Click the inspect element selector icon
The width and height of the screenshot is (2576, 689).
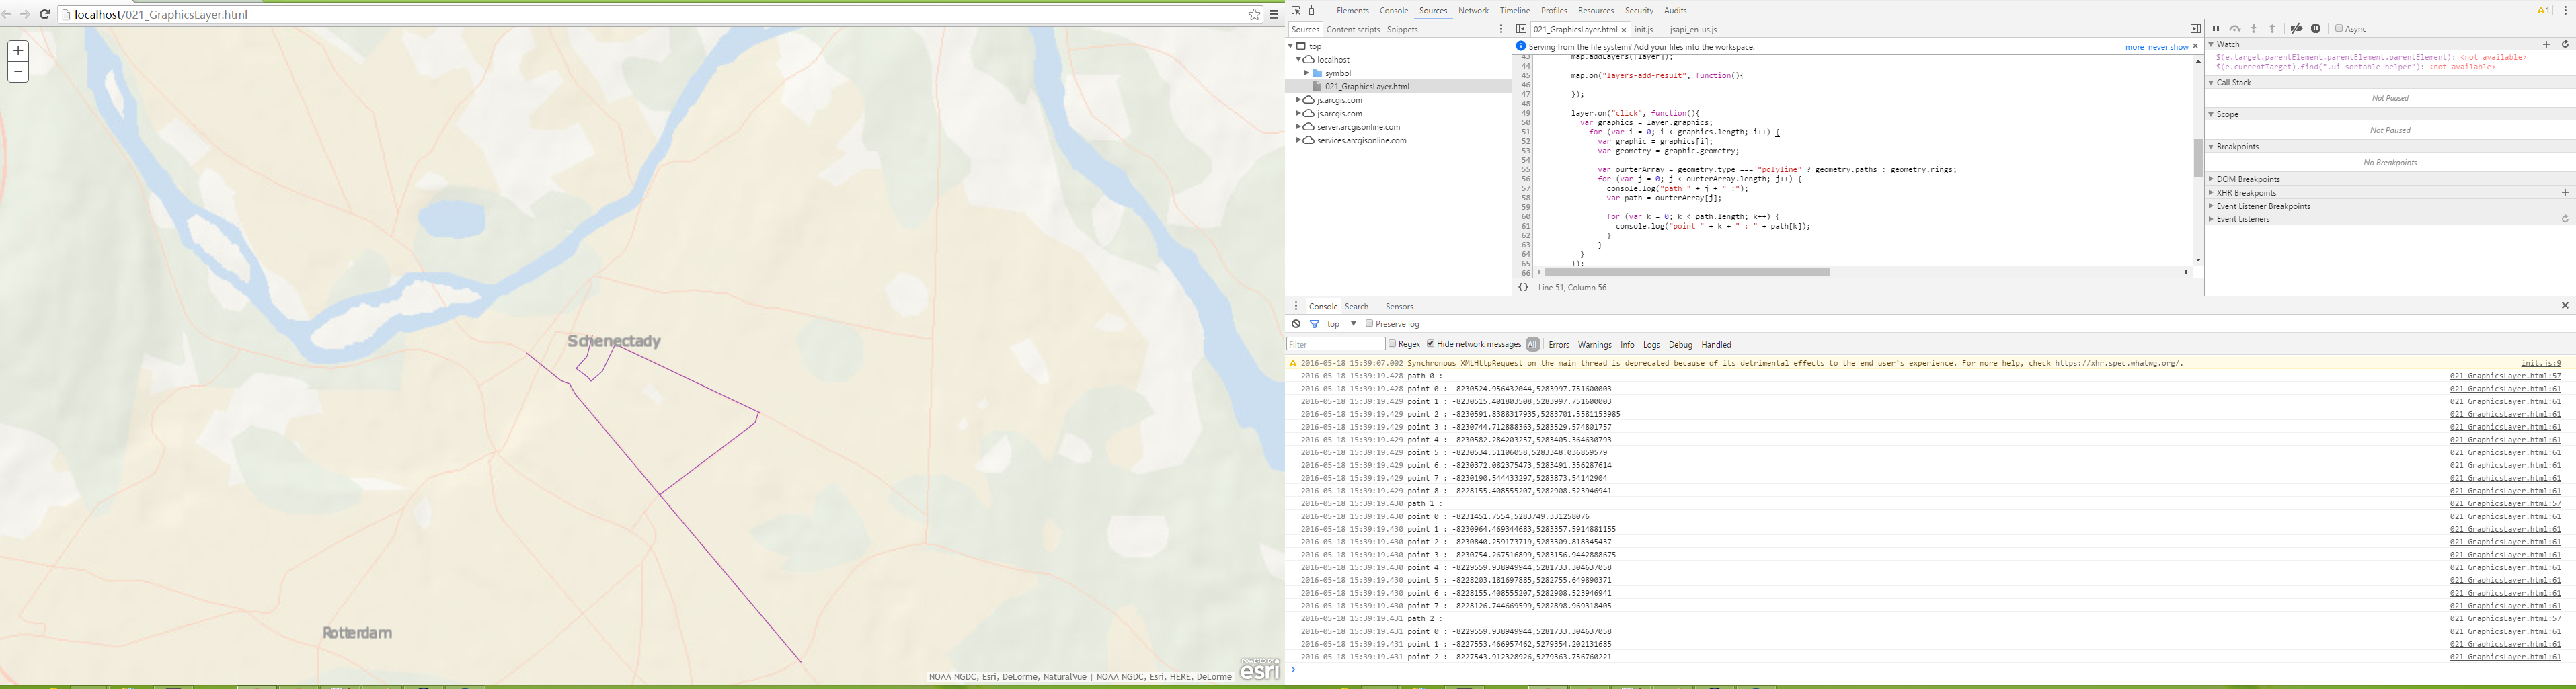pos(1296,11)
